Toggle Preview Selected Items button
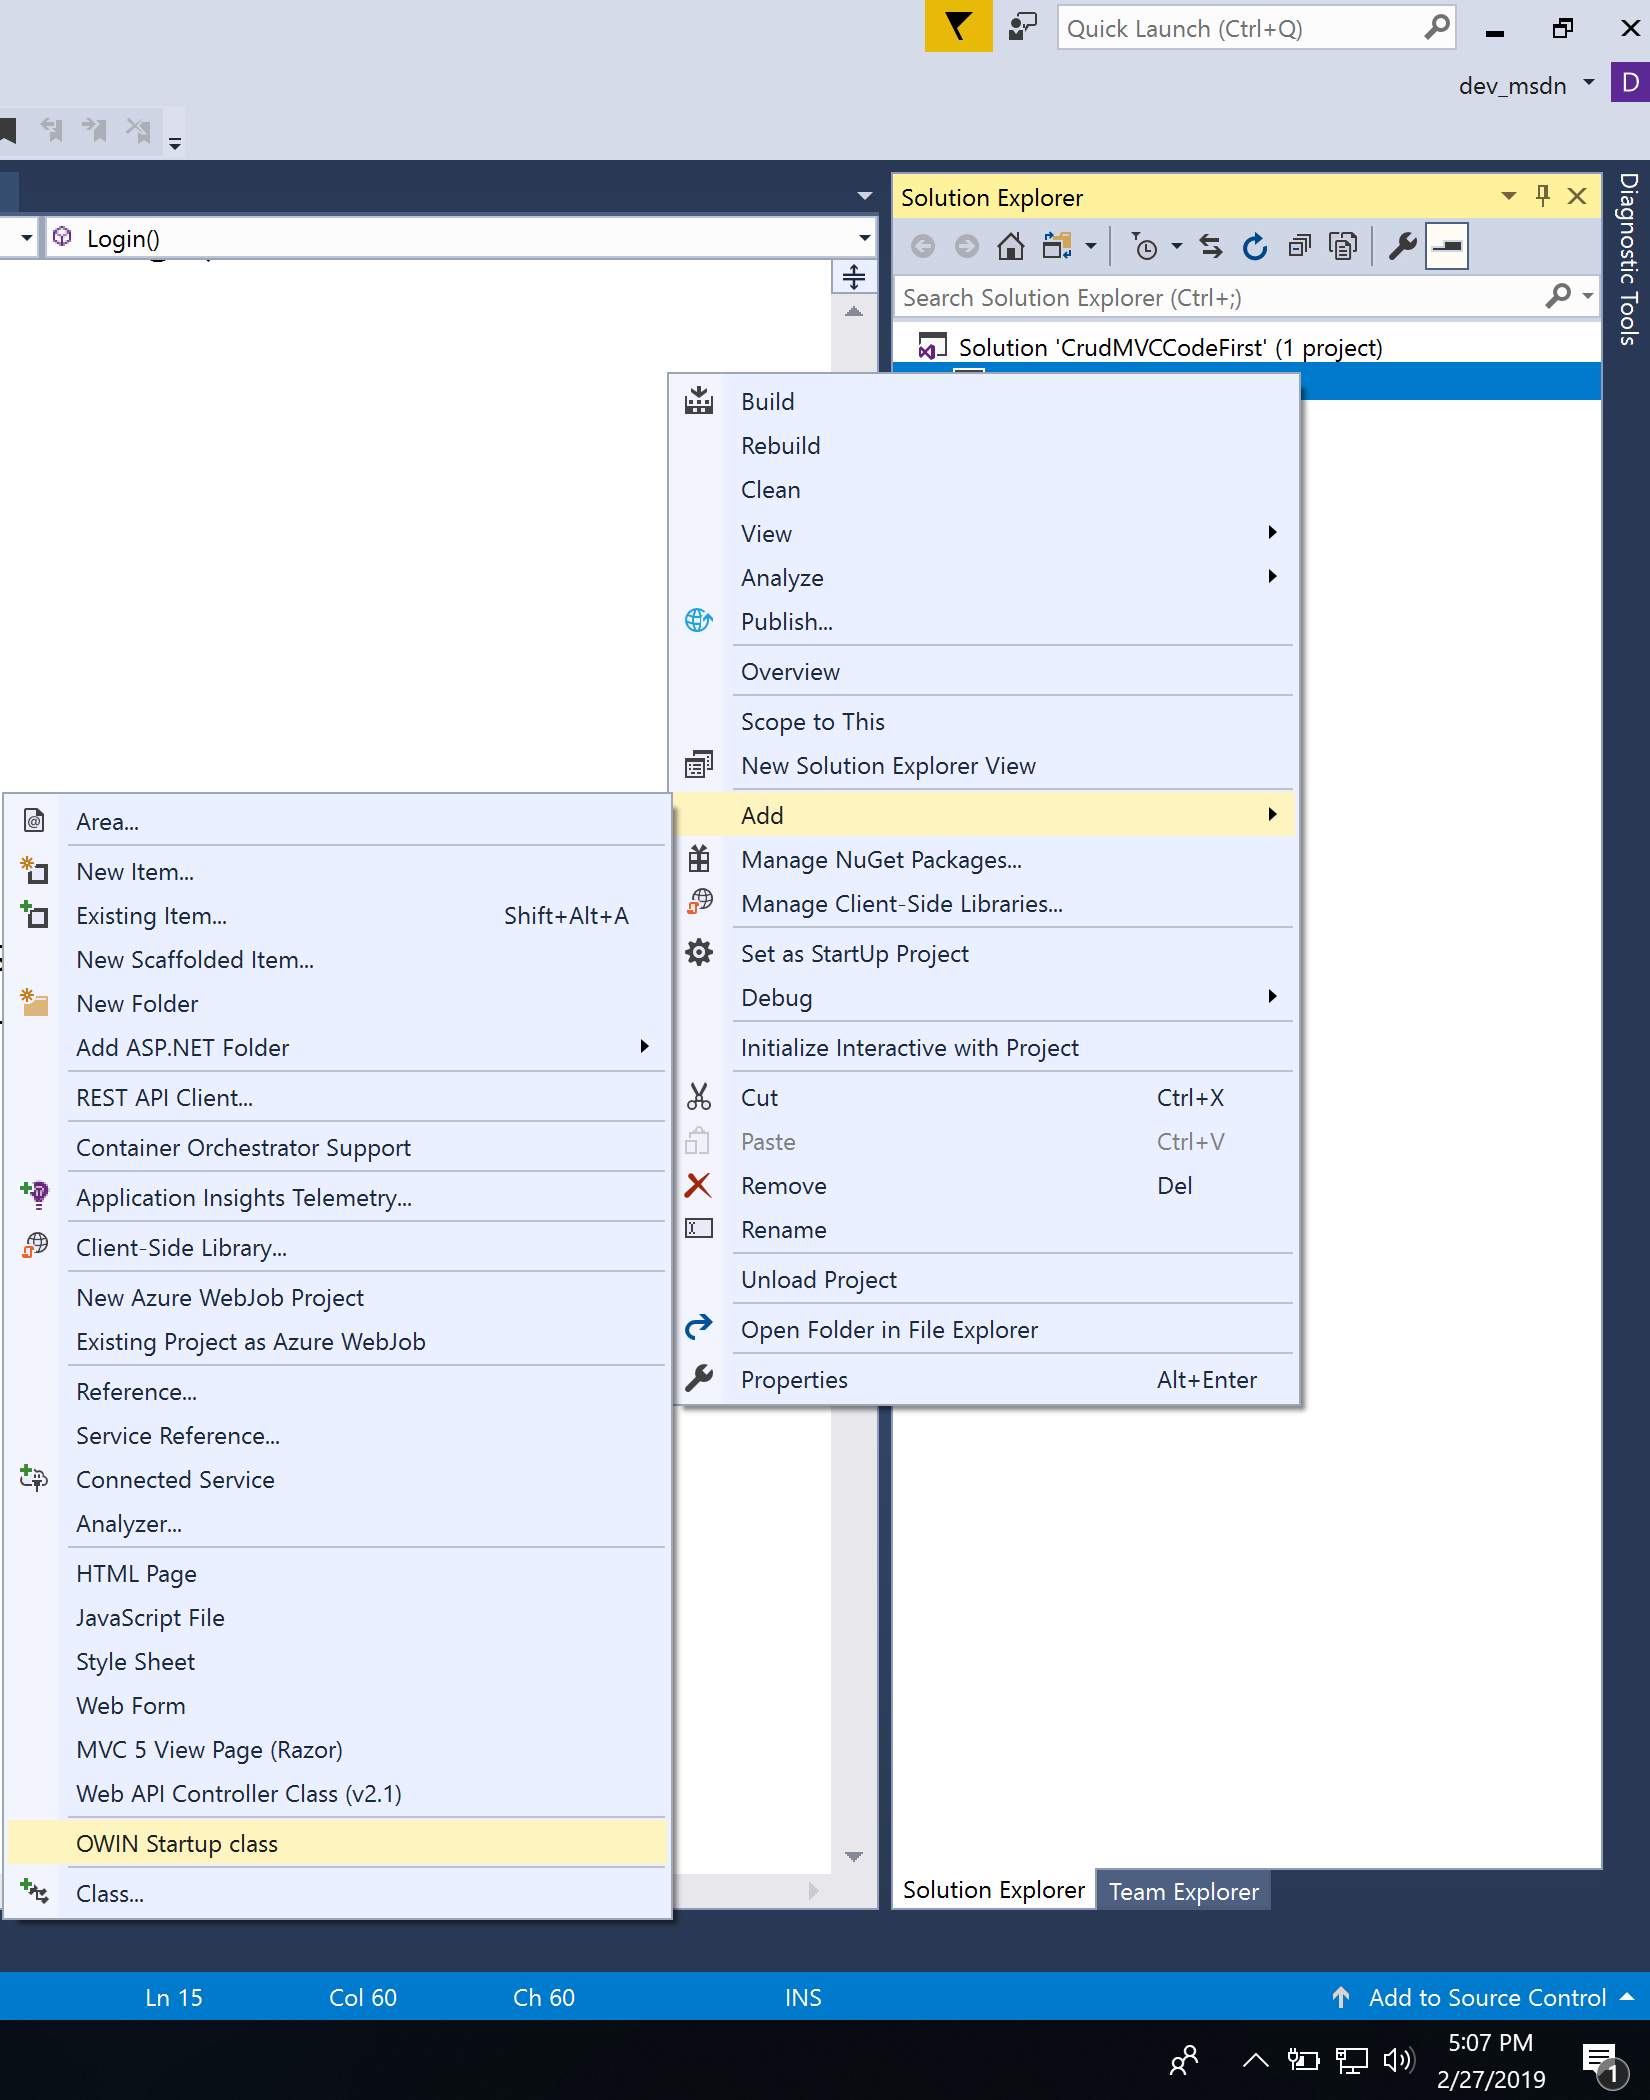Screen dimensions: 1650x2100 1446,246
